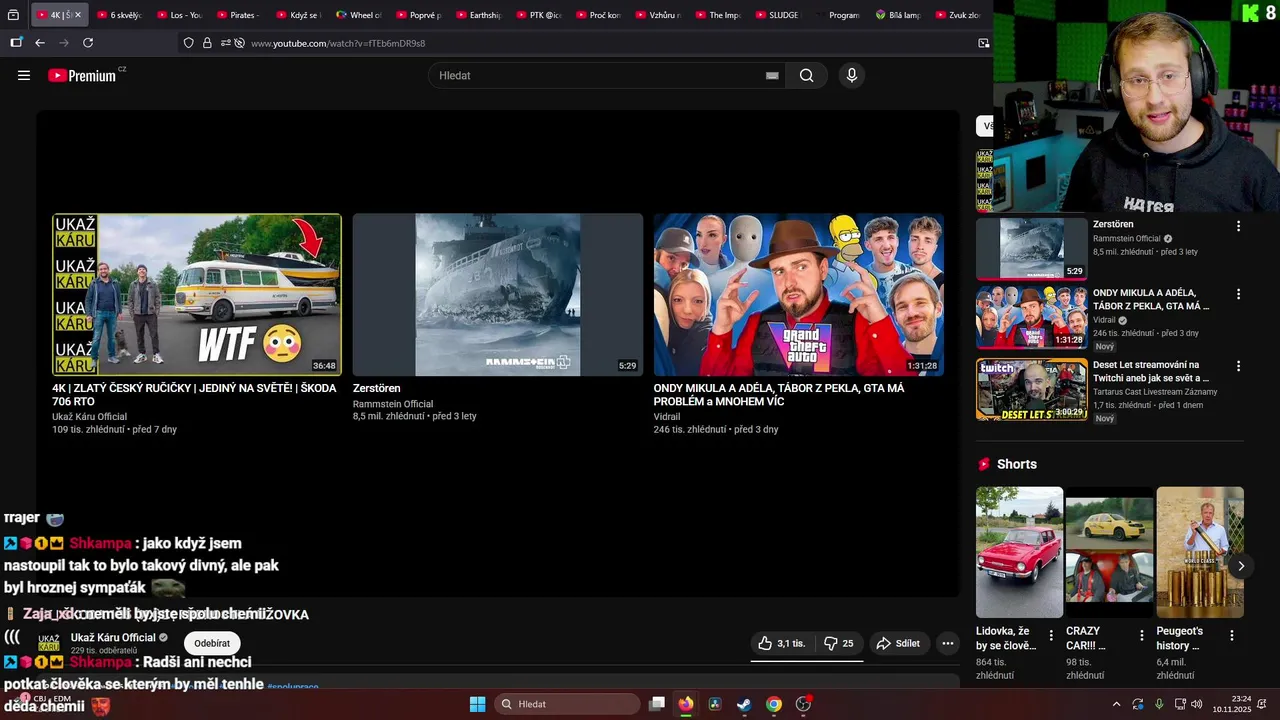Open Firefox from the taskbar
Image resolution: width=1280 pixels, height=720 pixels.
686,704
